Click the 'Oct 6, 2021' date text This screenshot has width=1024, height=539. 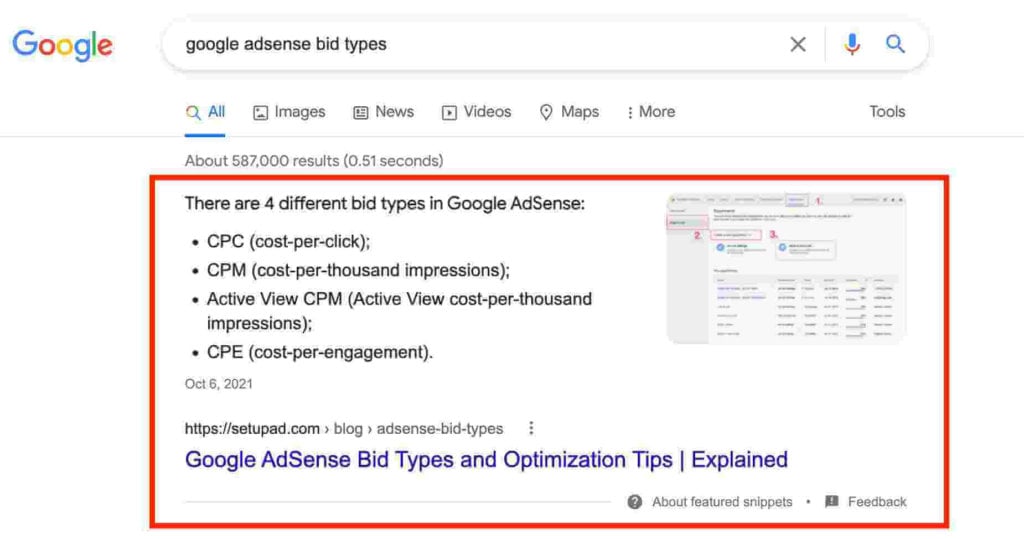pyautogui.click(x=219, y=384)
